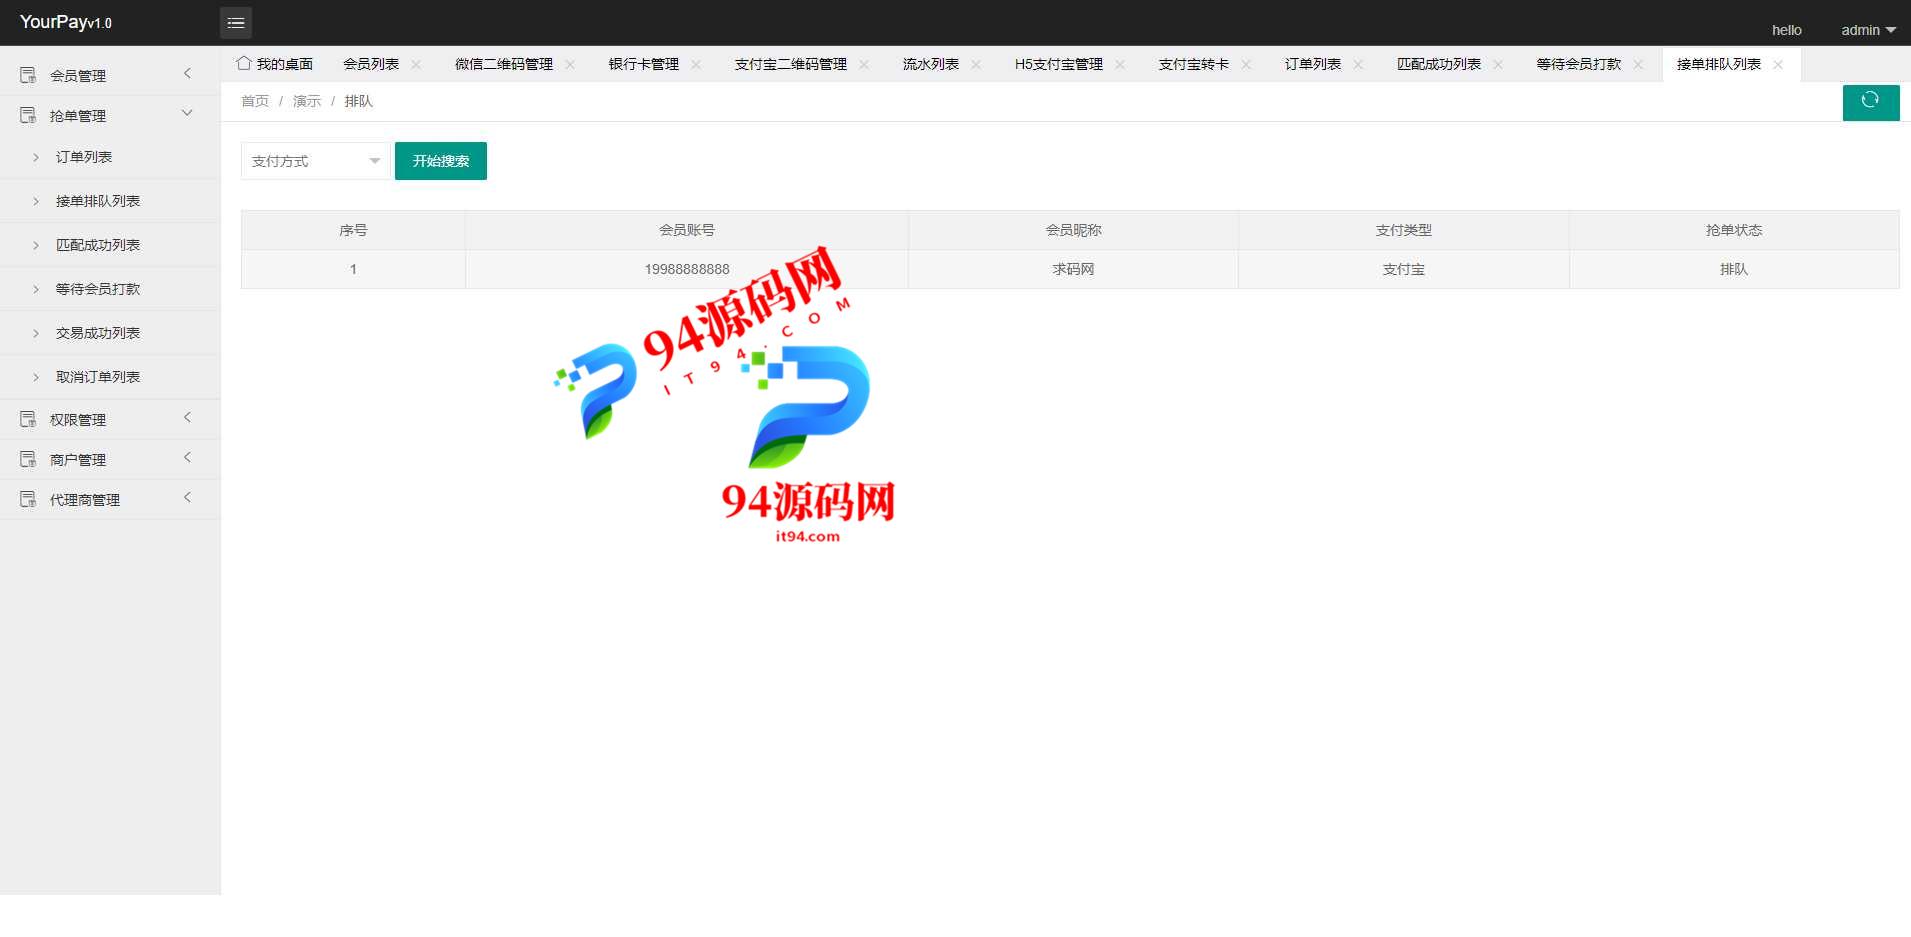This screenshot has width=1911, height=937.
Task: Click the YourPay logo text
Action: (x=66, y=22)
